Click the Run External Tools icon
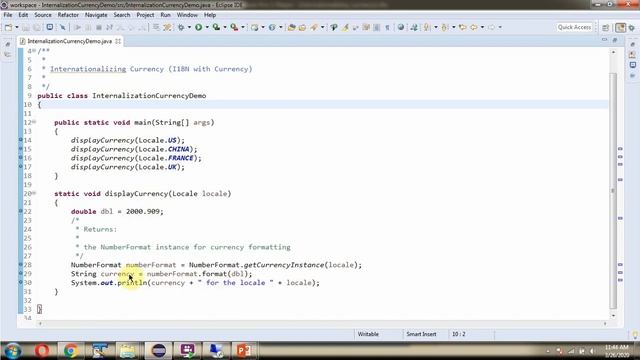 point(234,27)
